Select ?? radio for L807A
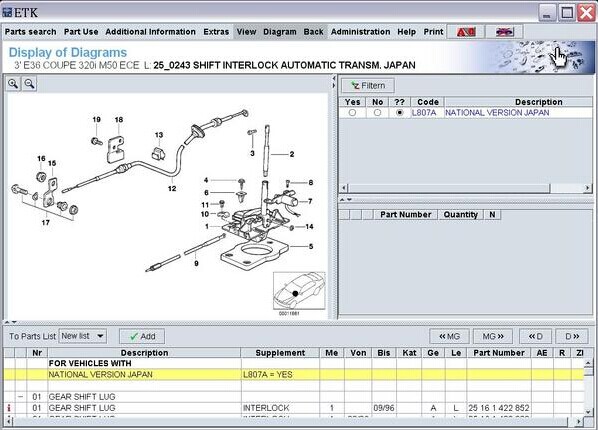The height and width of the screenshot is (430, 598). [399, 113]
